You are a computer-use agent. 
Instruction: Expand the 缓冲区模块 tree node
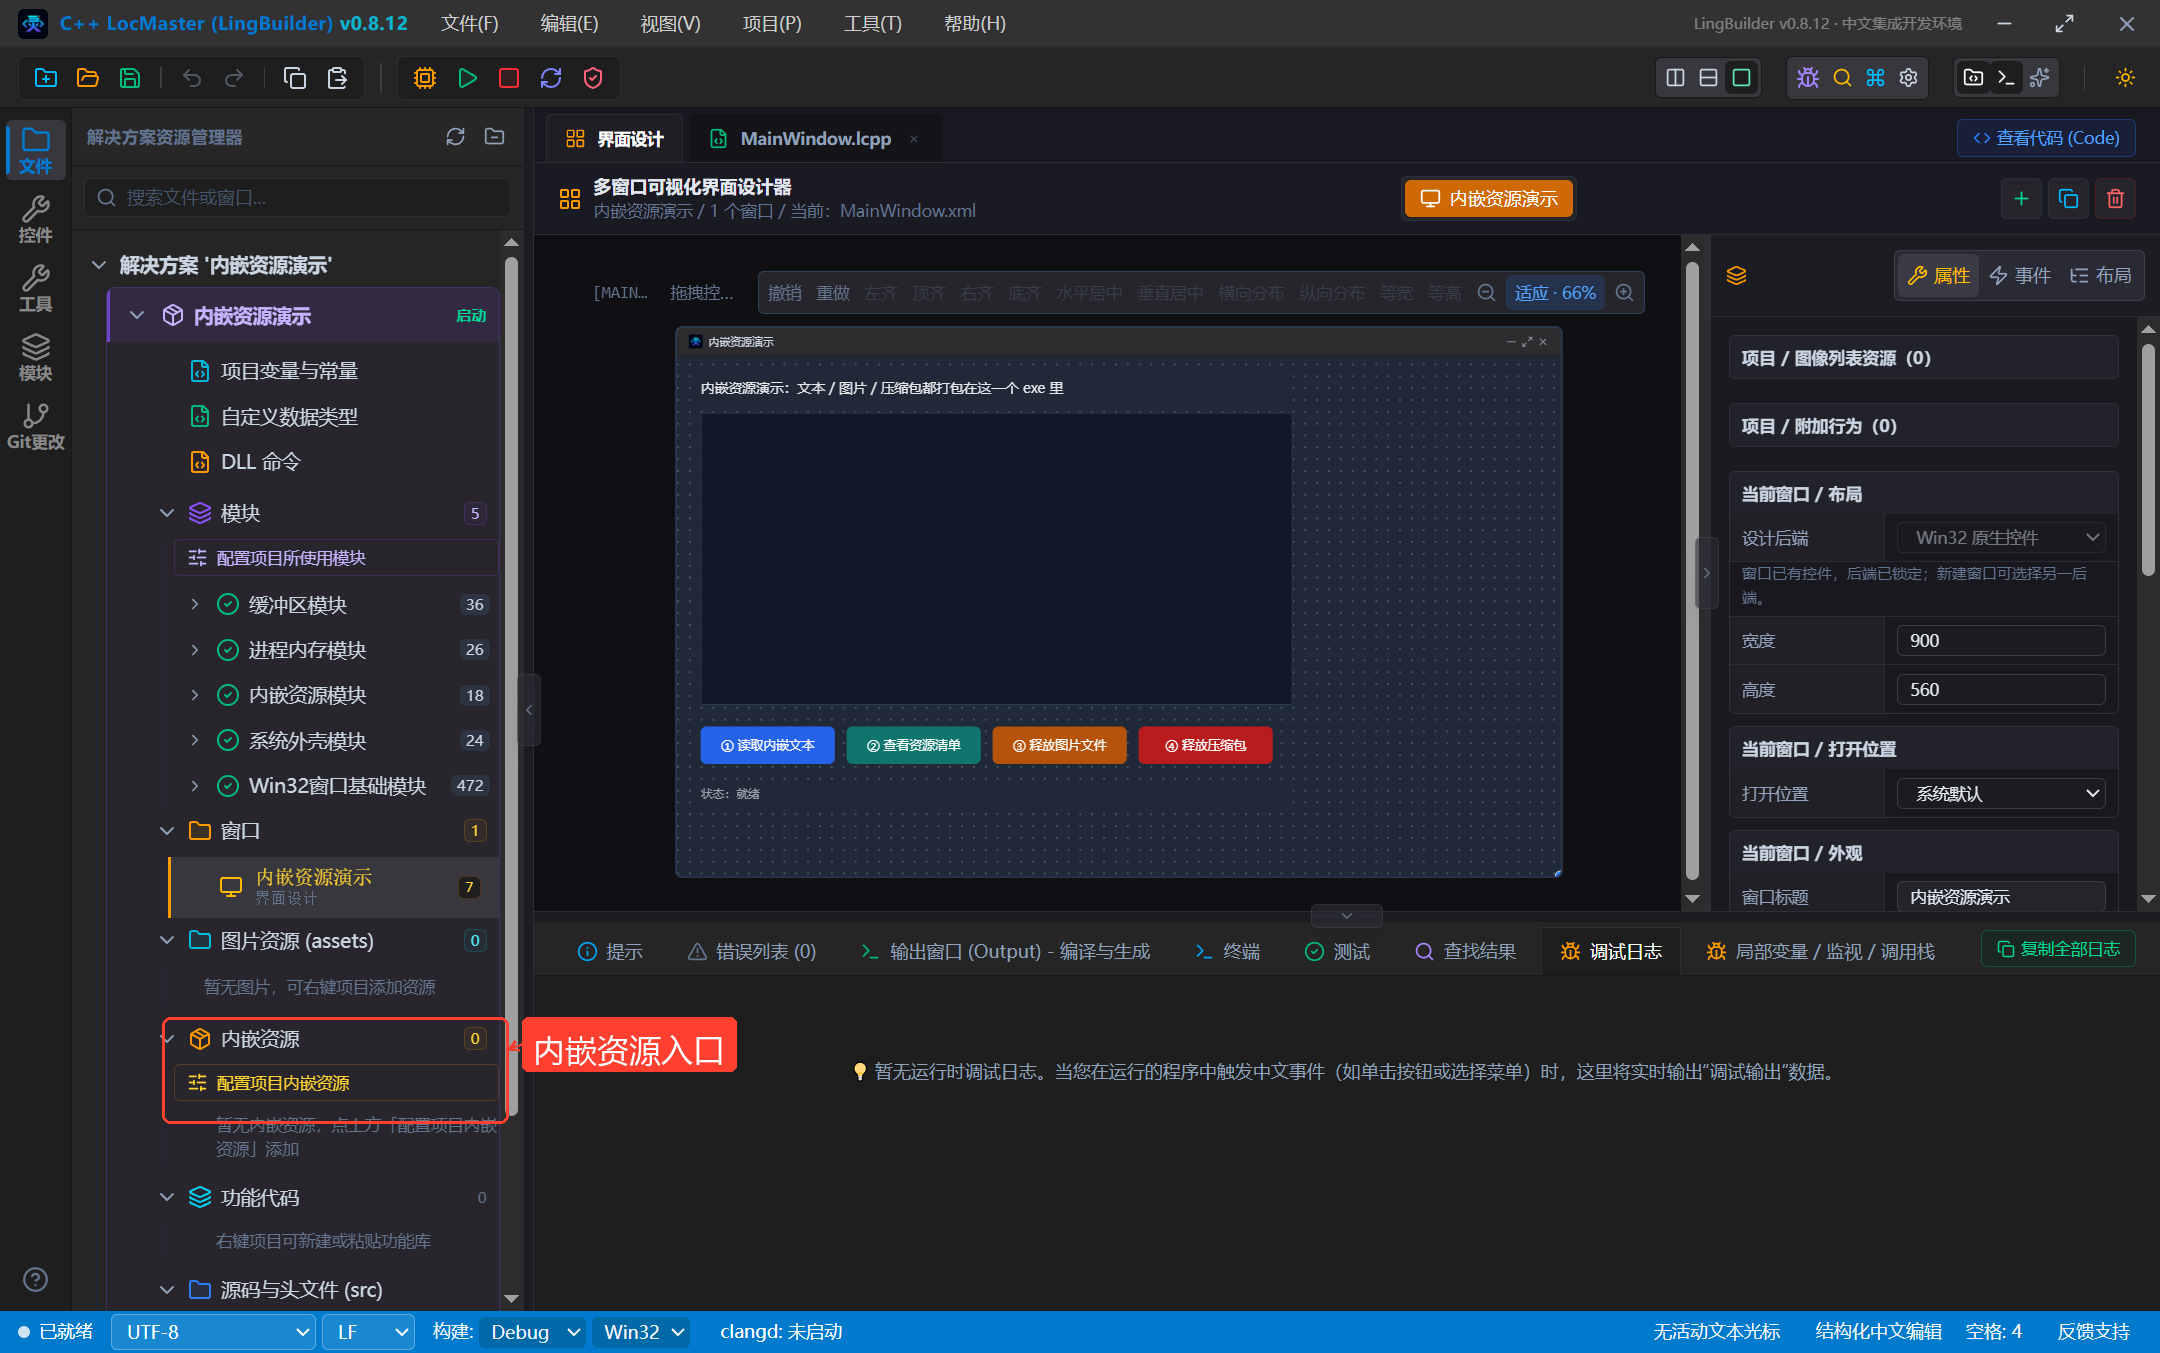click(x=194, y=605)
